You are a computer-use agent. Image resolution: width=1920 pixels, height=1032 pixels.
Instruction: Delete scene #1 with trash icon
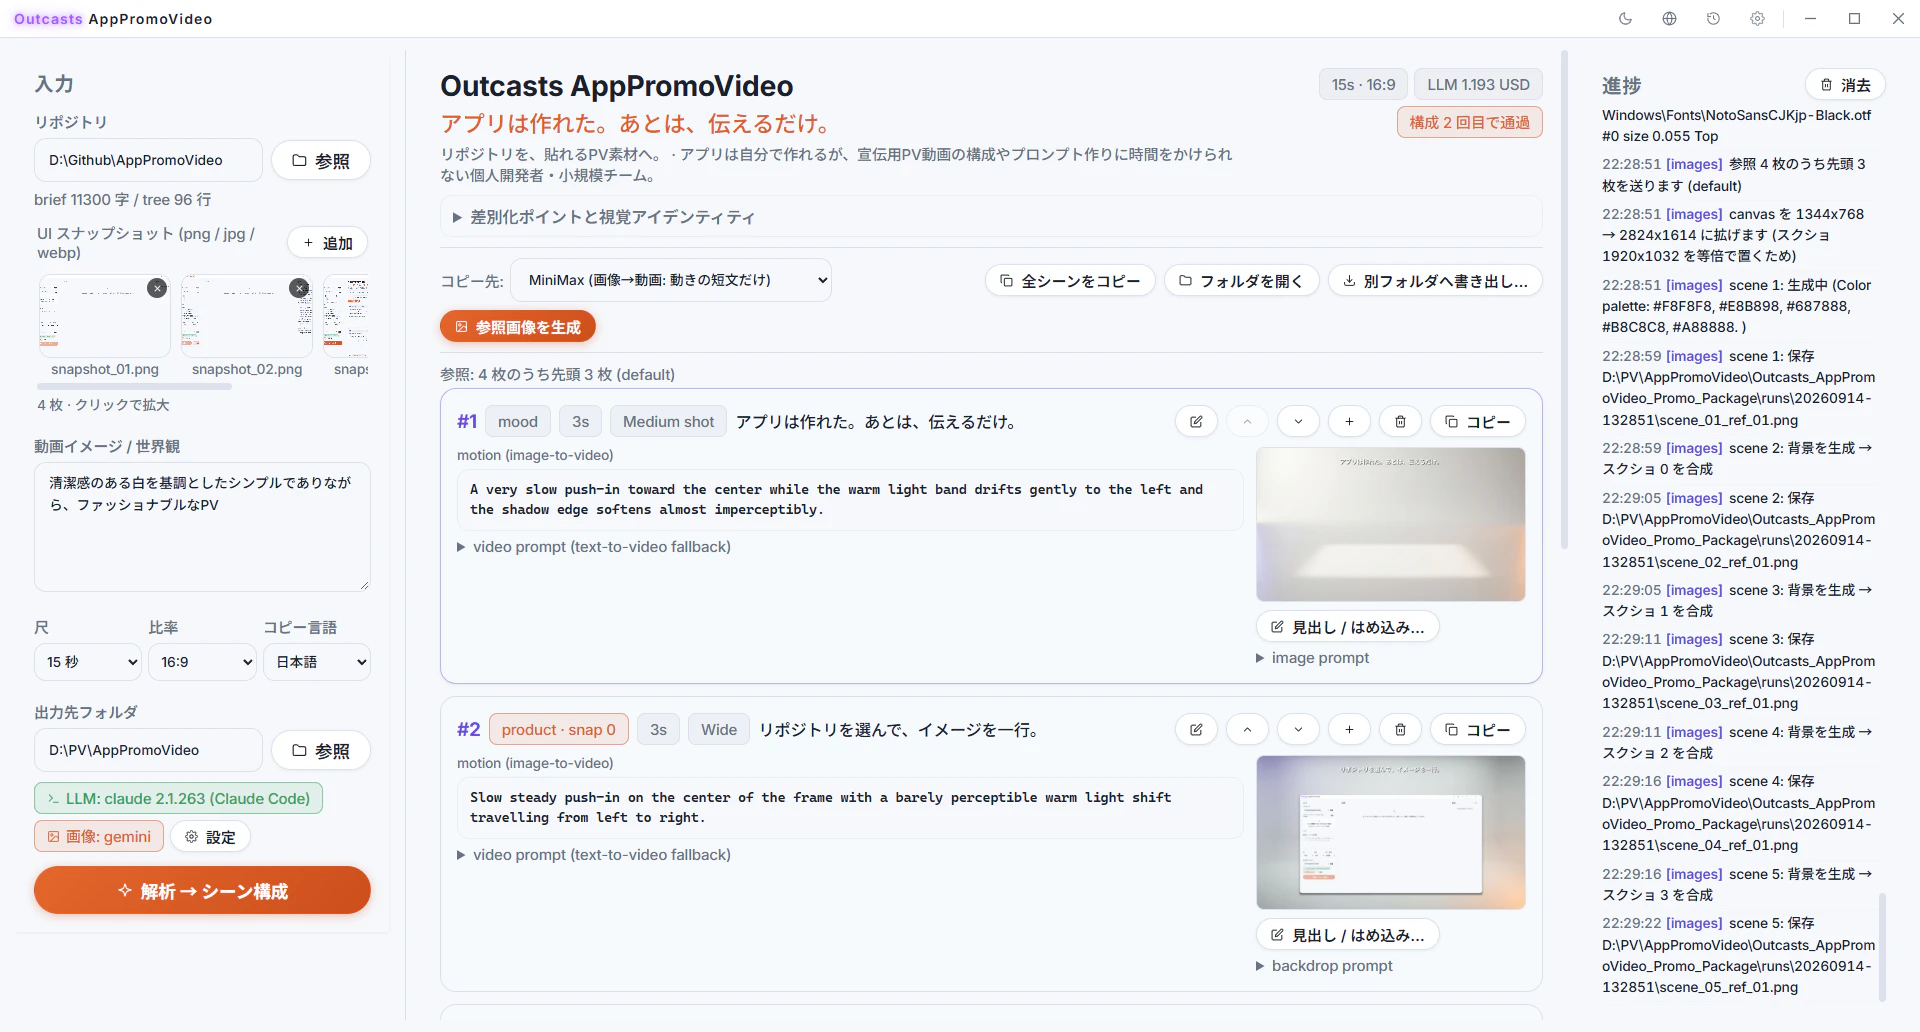point(1400,422)
